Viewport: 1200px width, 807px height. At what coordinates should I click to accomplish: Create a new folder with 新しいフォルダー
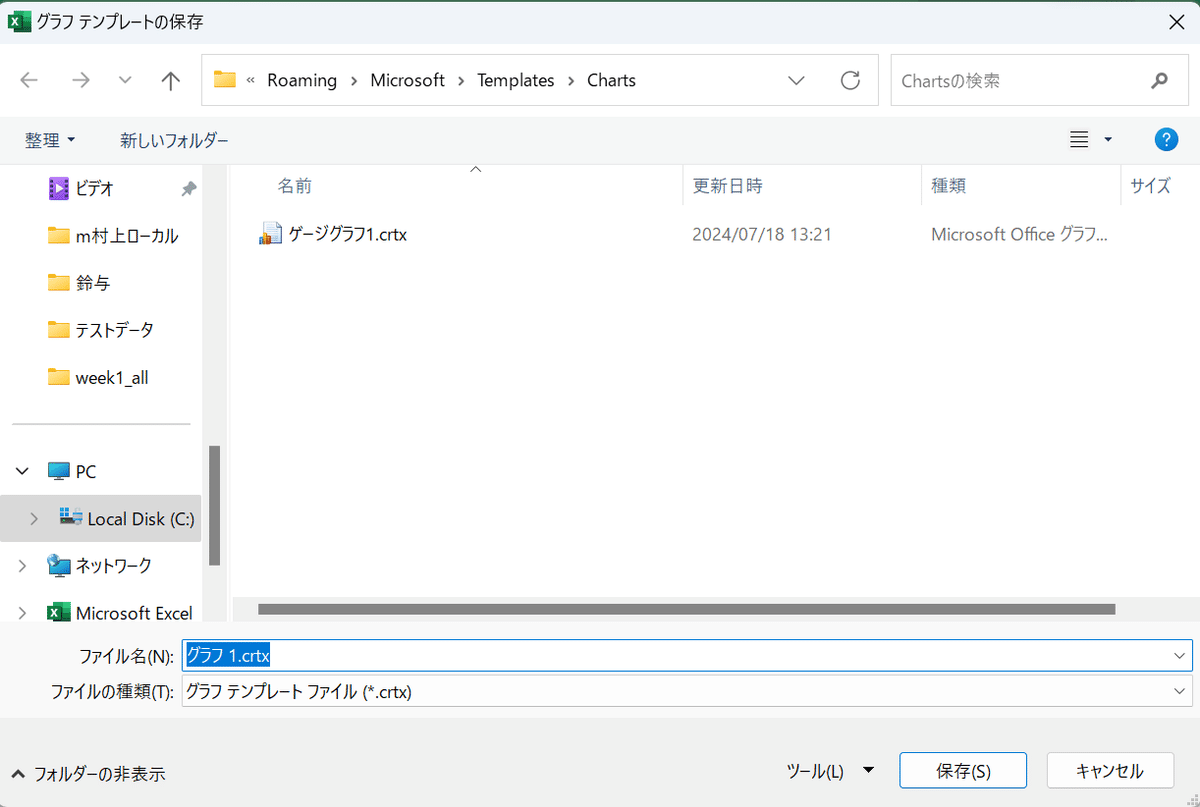174,141
